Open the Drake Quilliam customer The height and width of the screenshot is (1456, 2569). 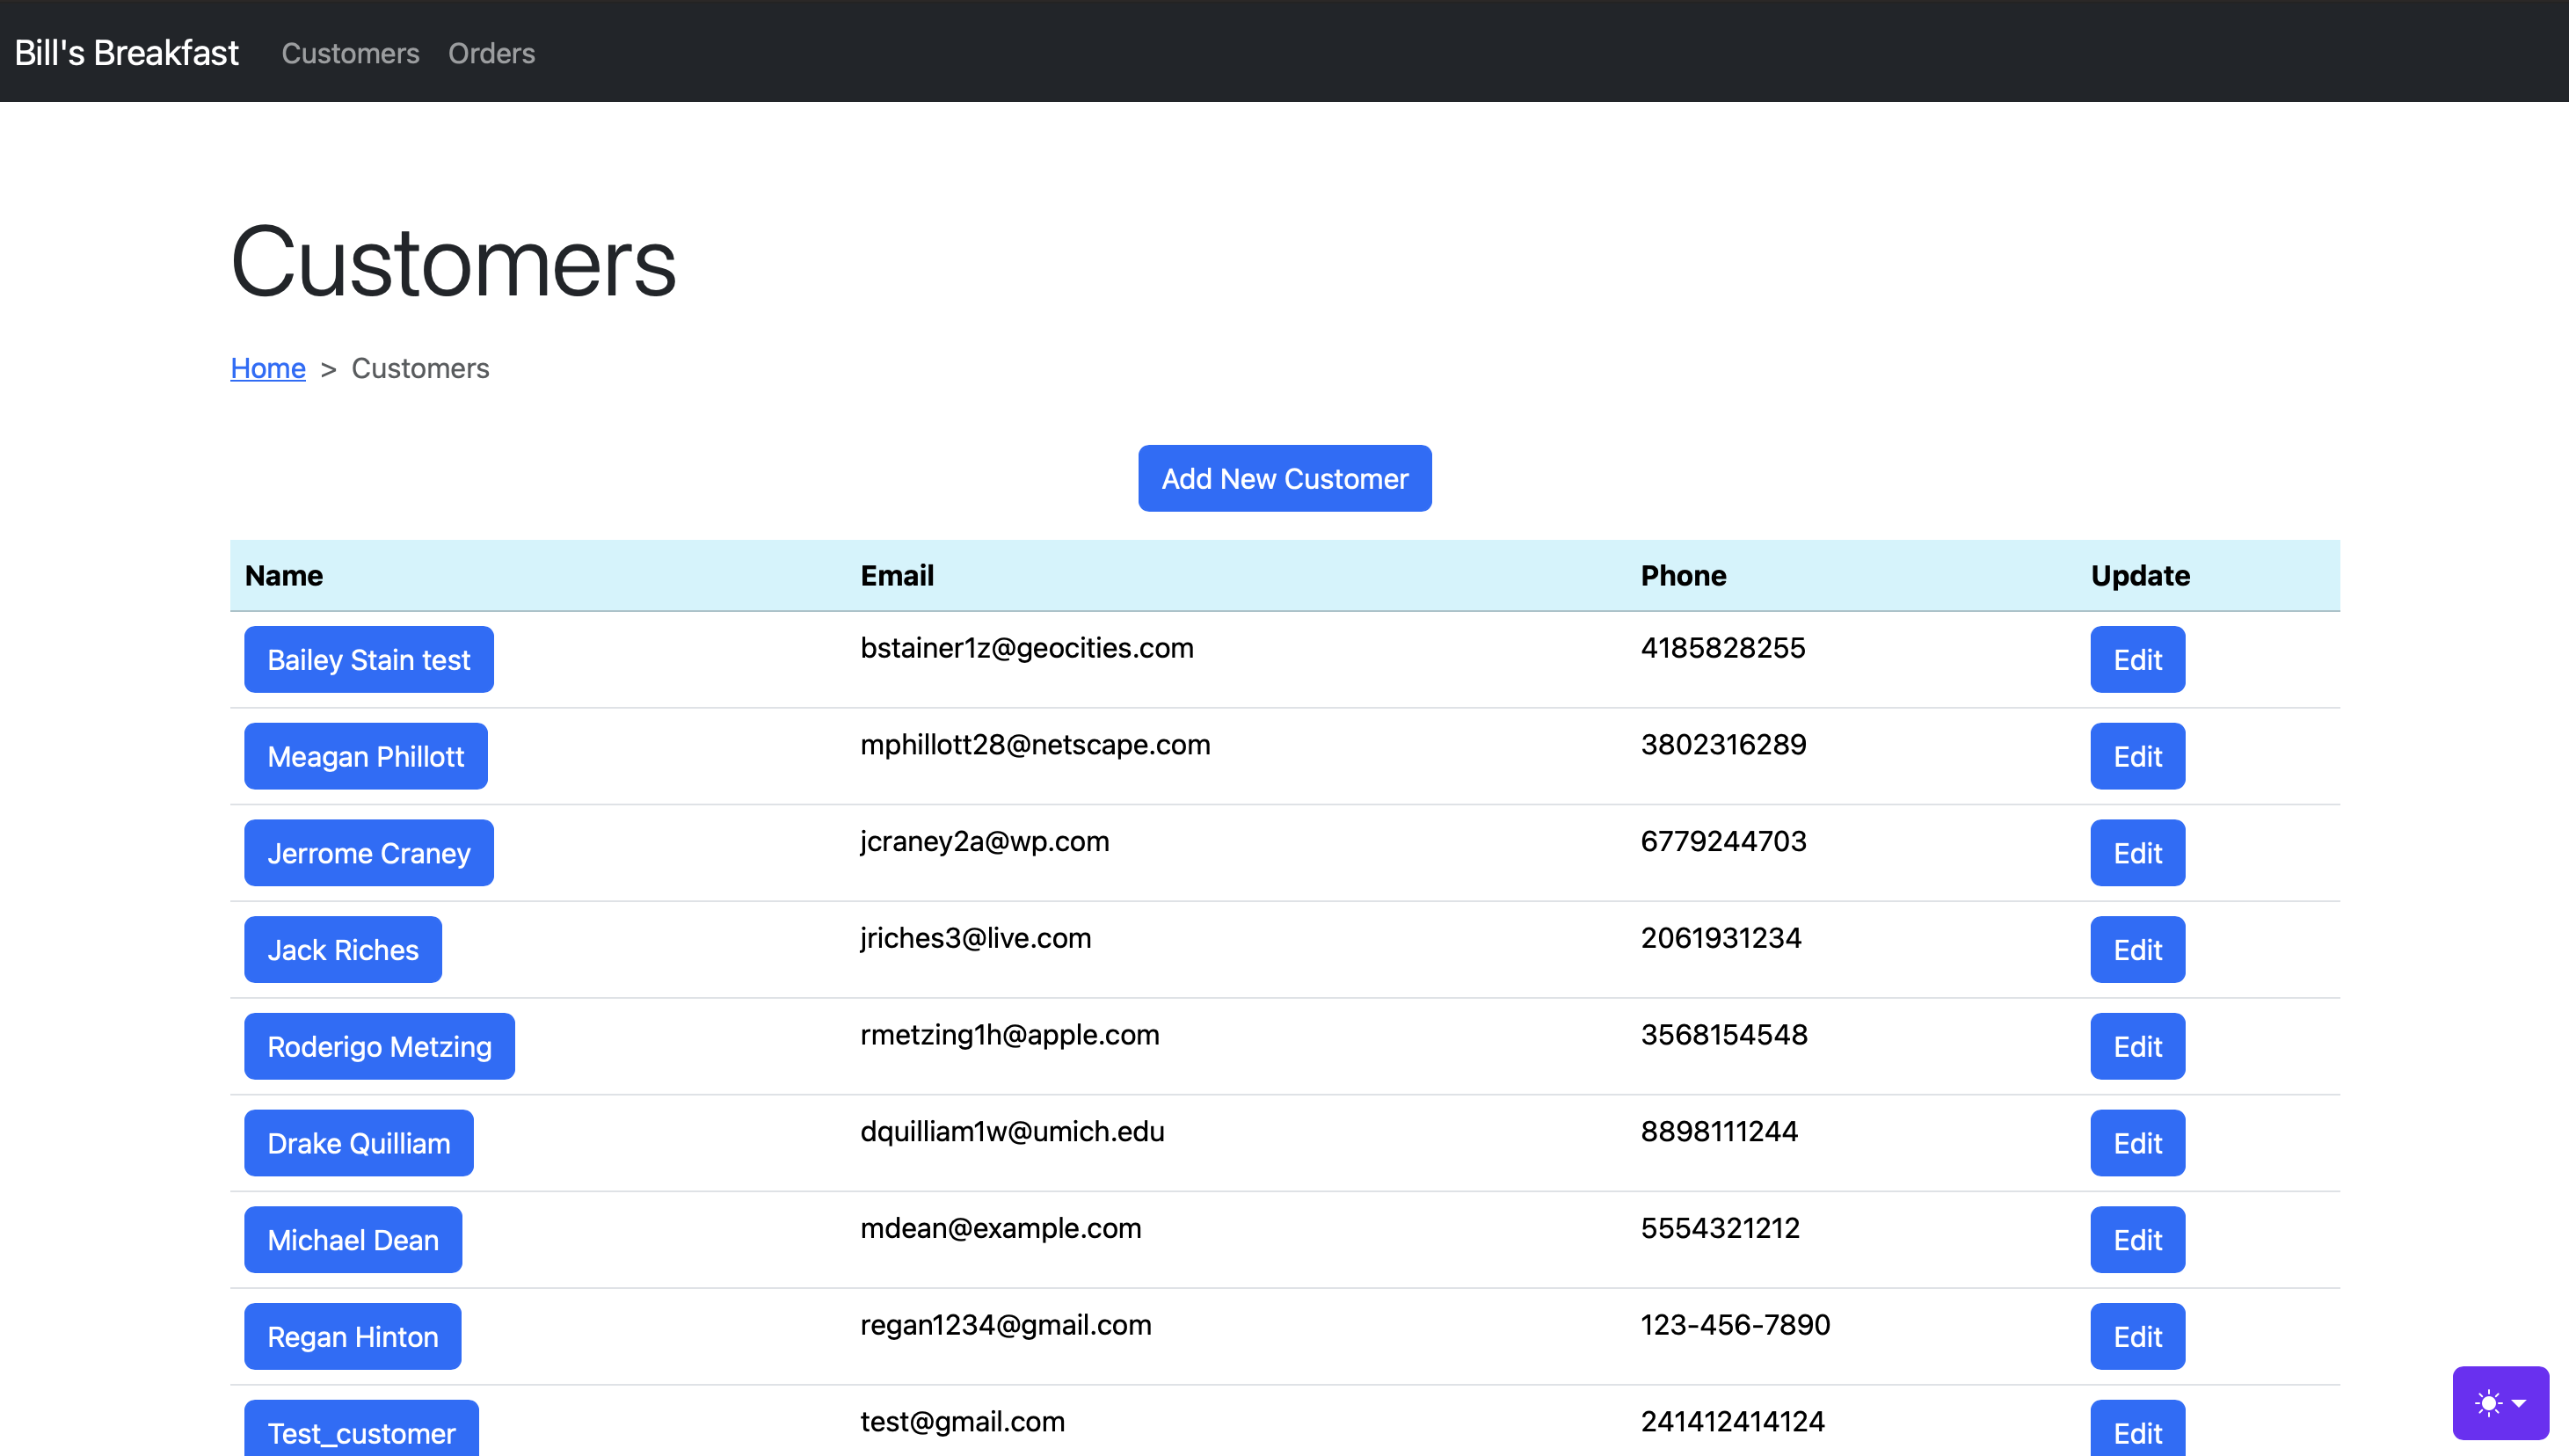(x=359, y=1143)
